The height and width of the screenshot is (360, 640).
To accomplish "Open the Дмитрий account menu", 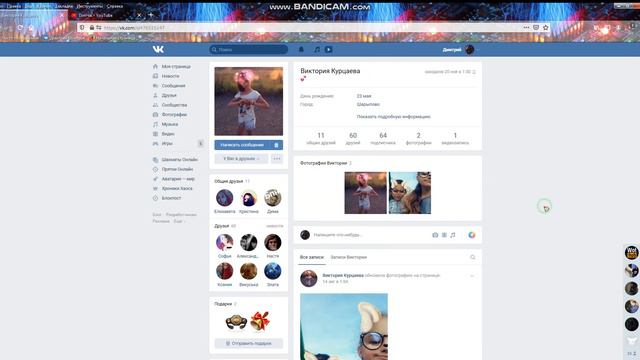I will tap(460, 49).
